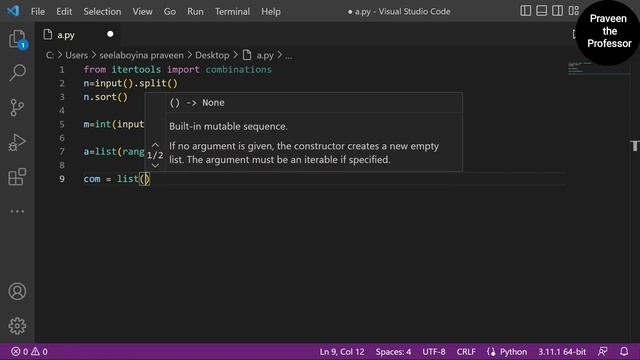Change indentation via Spaces: 4
This screenshot has width=640, height=360.
tap(393, 351)
